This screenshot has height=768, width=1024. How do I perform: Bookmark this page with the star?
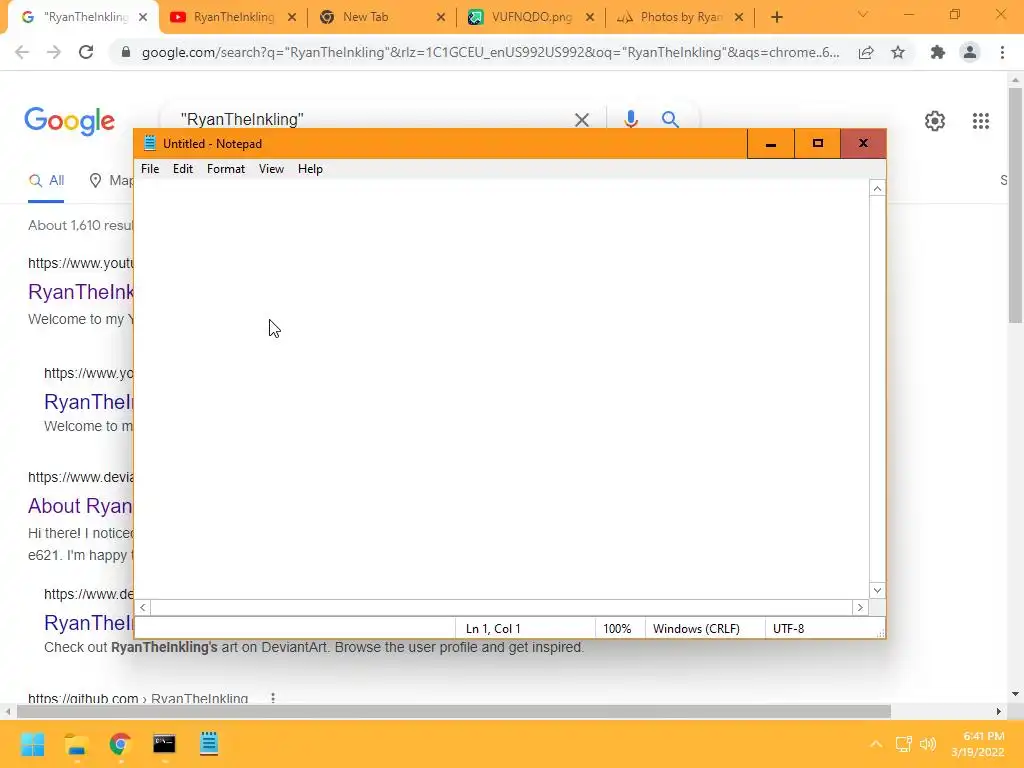898,52
